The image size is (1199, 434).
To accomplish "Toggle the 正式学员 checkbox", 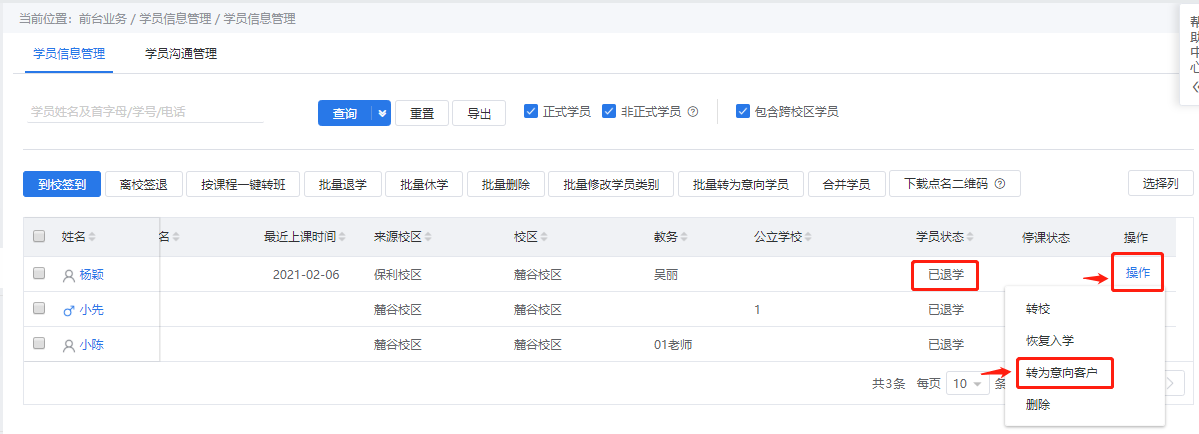I will click(x=531, y=112).
